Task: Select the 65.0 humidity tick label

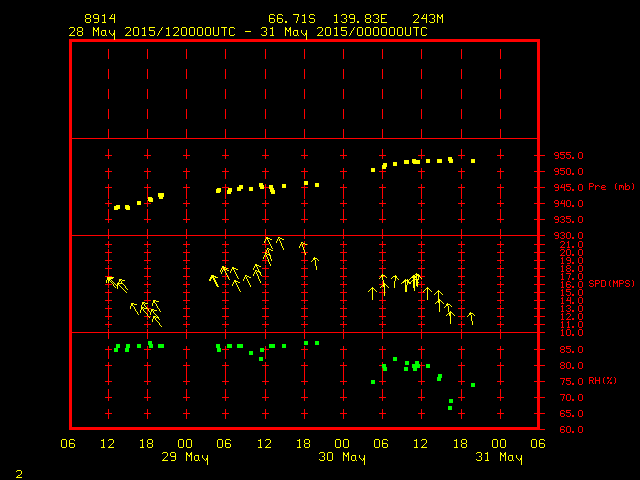Action: (x=571, y=413)
